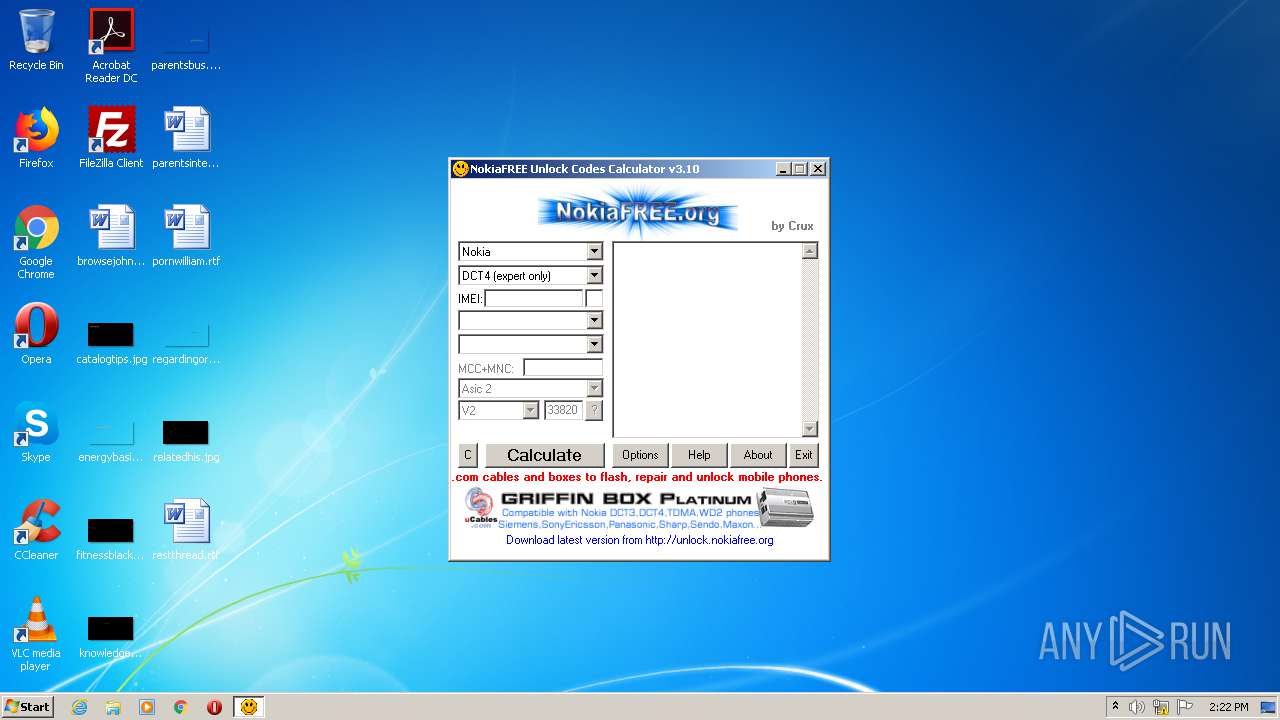Click output box scrollbar up arrow
This screenshot has height=720, width=1280.
click(x=810, y=251)
